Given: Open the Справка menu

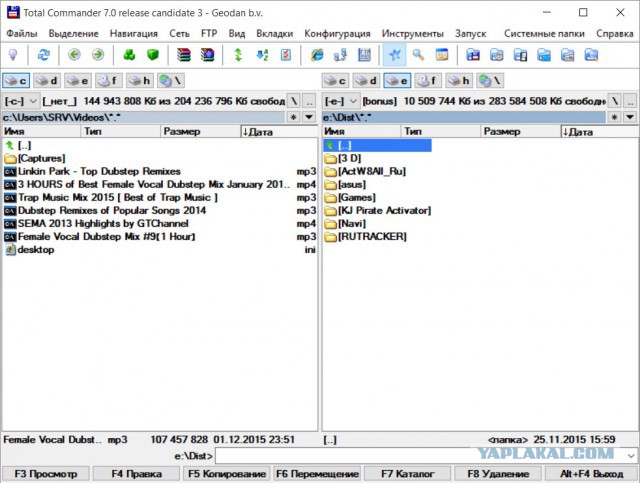Looking at the screenshot, I should pyautogui.click(x=614, y=33).
